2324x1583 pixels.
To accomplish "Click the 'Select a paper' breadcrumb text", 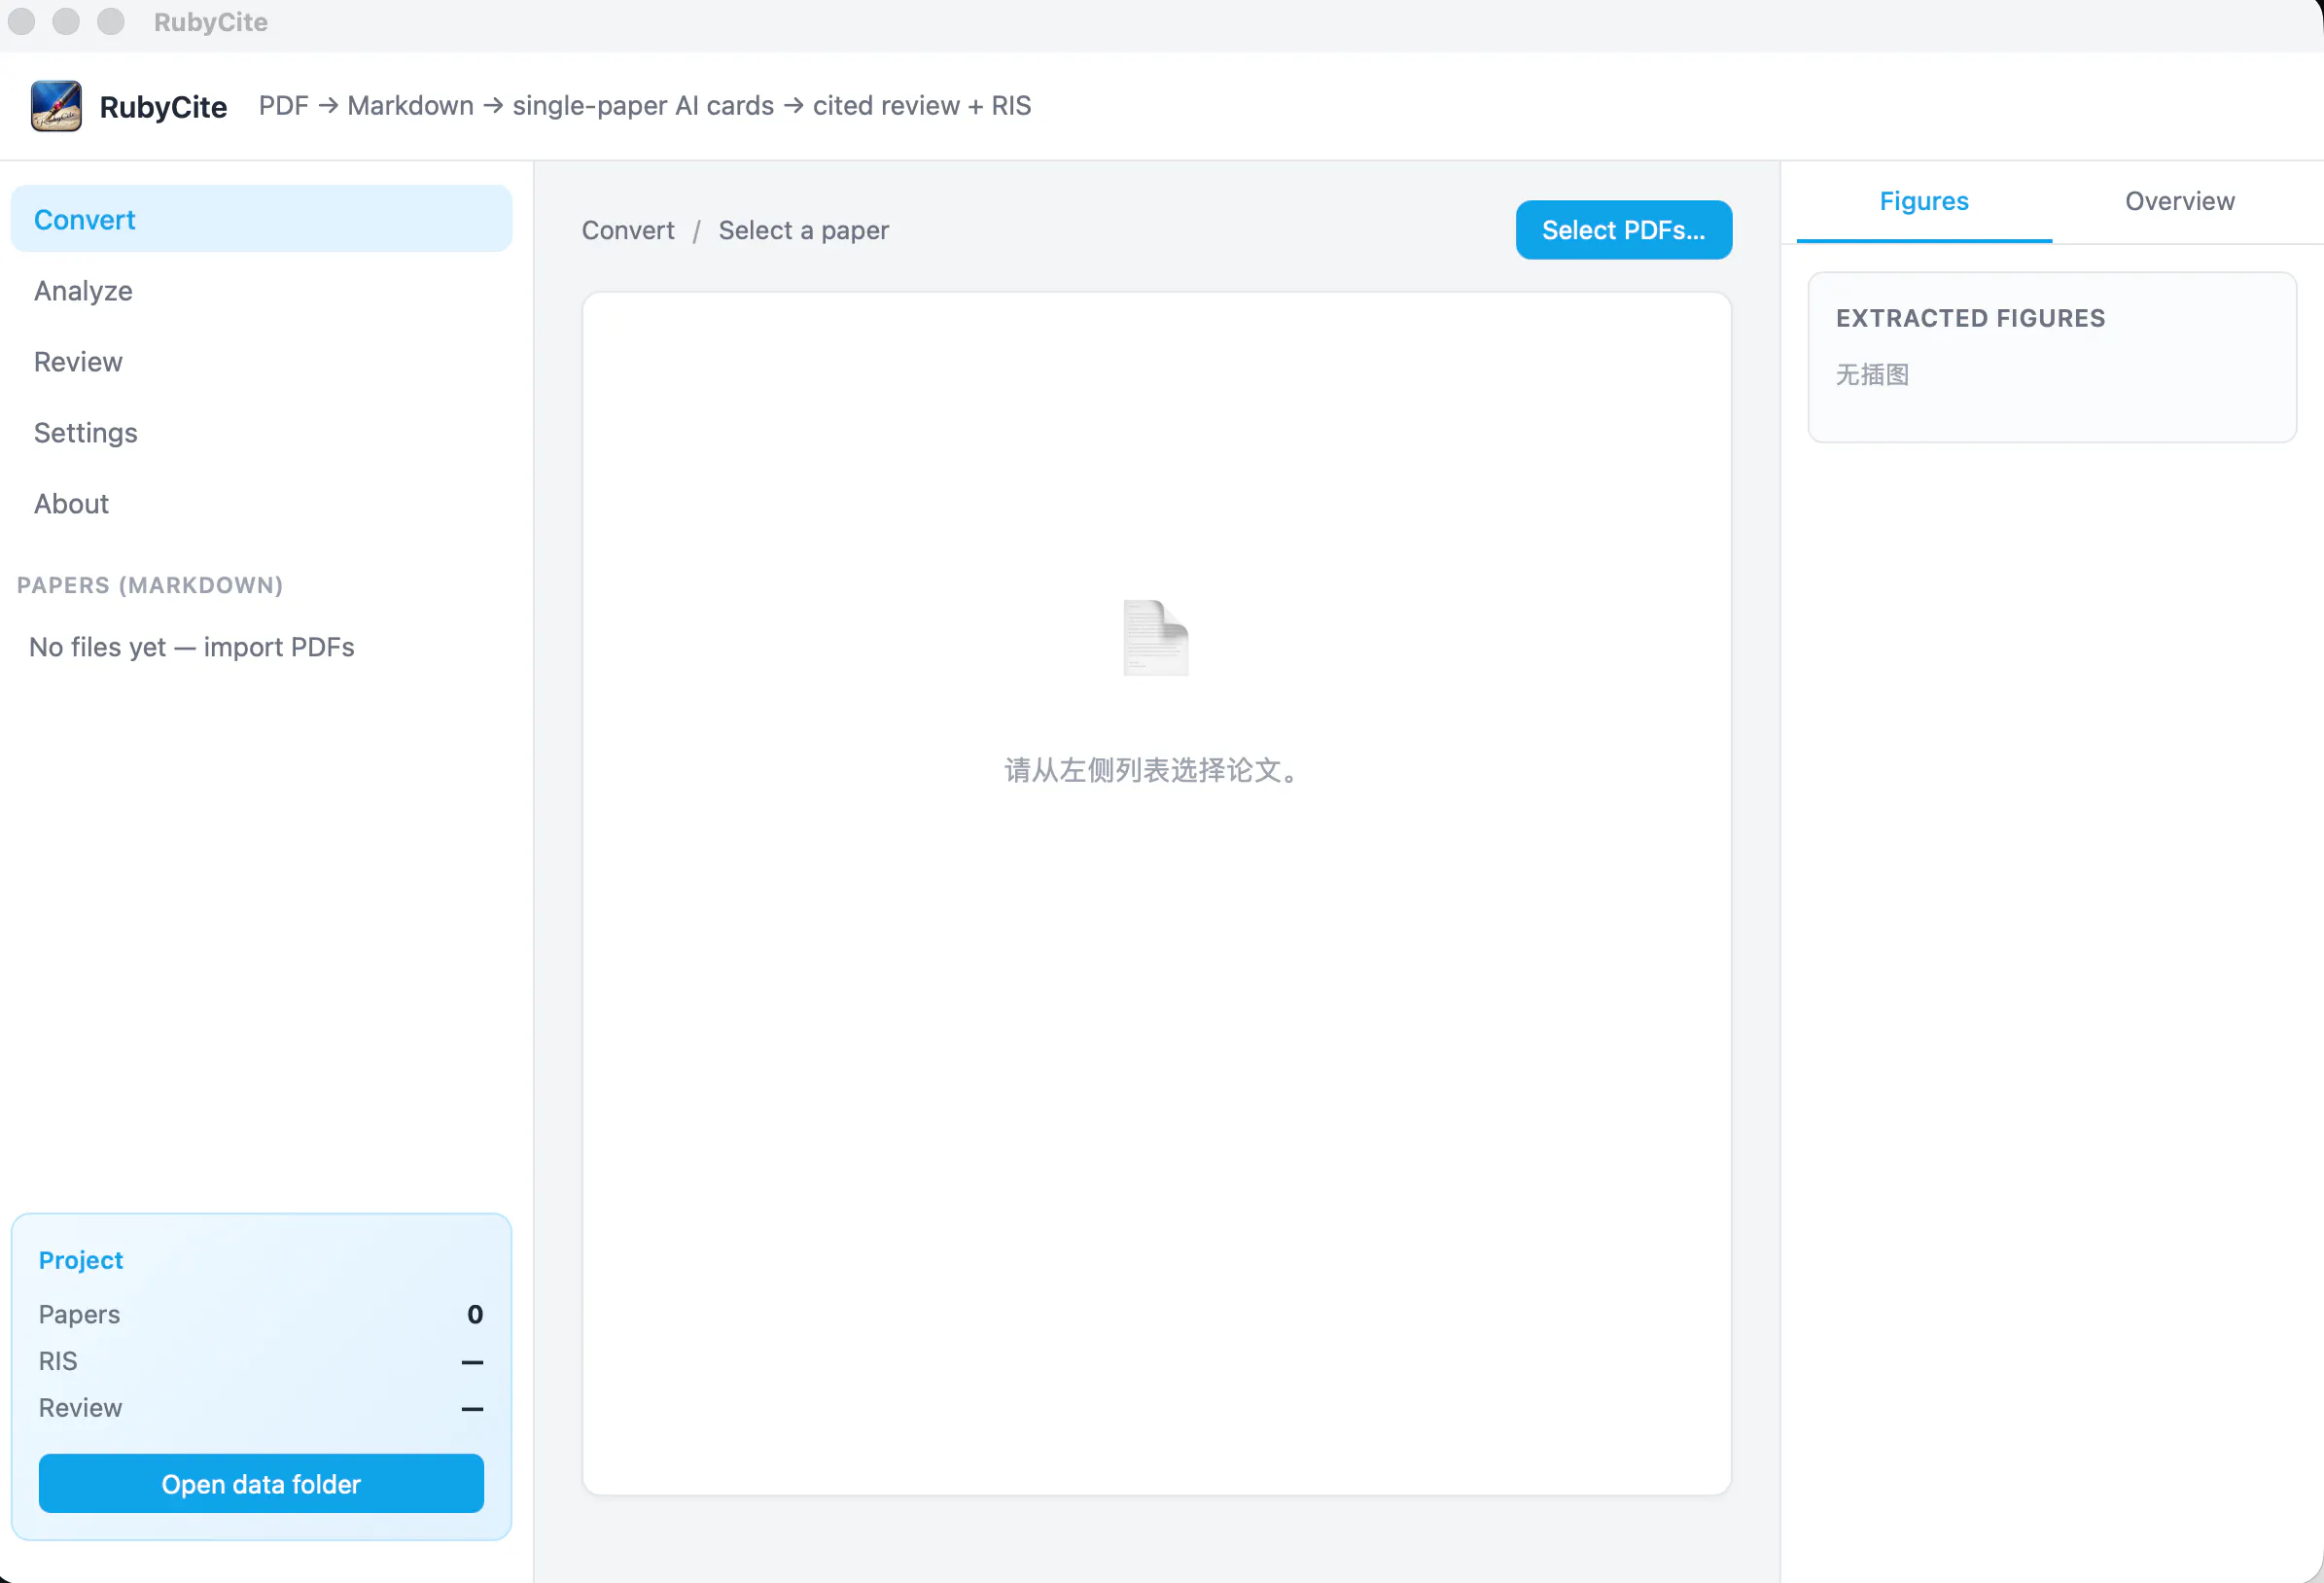I will (803, 230).
